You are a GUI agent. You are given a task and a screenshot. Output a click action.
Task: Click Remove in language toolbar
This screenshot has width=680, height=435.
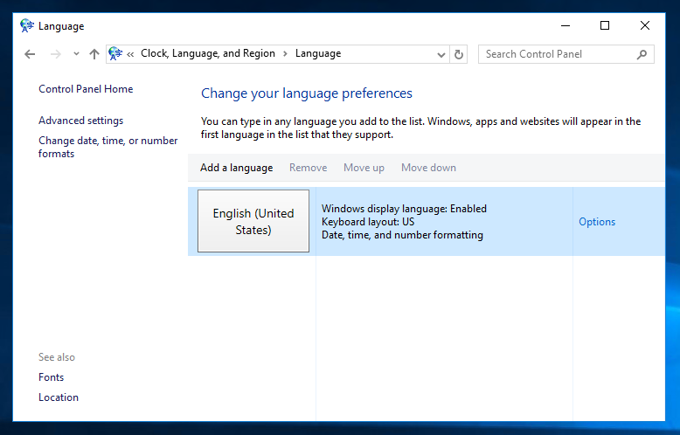pos(308,168)
